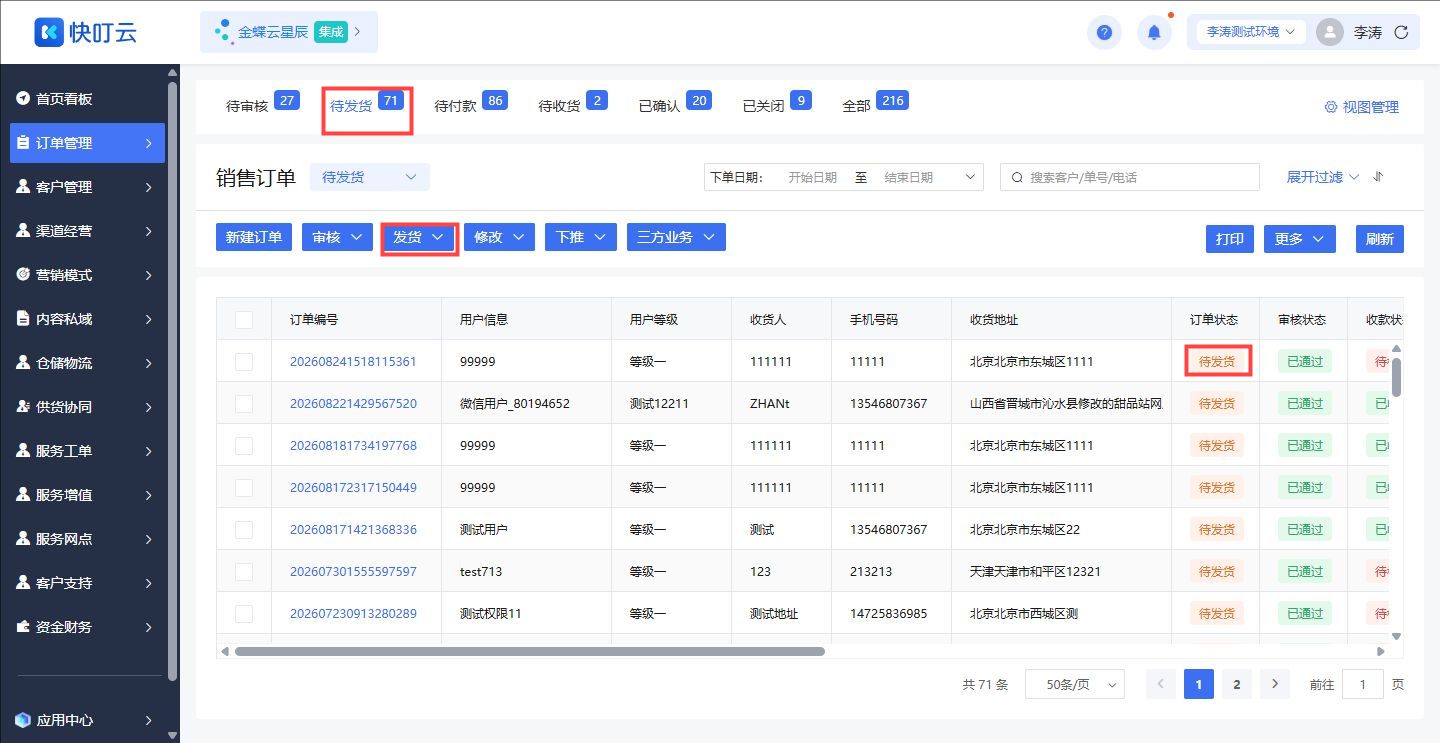Screen dimensions: 1440x743
Task: Open the 下推 dropdown button
Action: pyautogui.click(x=581, y=237)
